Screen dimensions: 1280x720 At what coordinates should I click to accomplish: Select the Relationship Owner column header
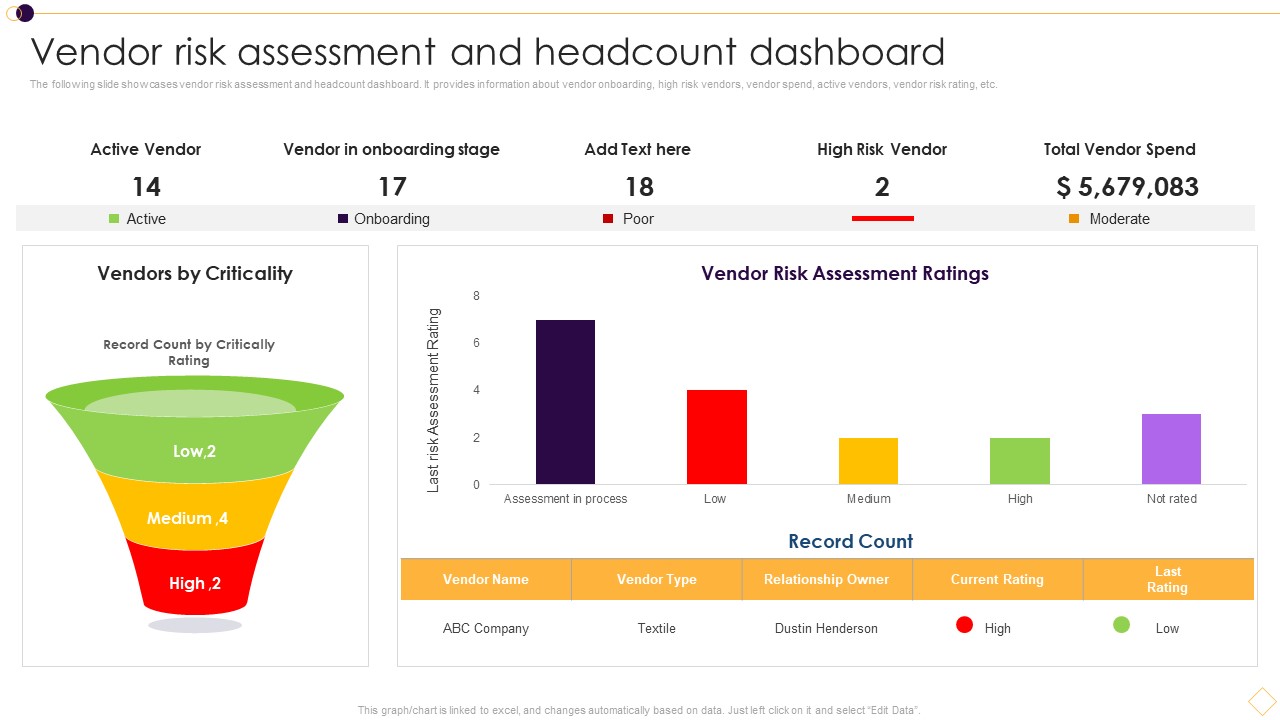(x=827, y=579)
